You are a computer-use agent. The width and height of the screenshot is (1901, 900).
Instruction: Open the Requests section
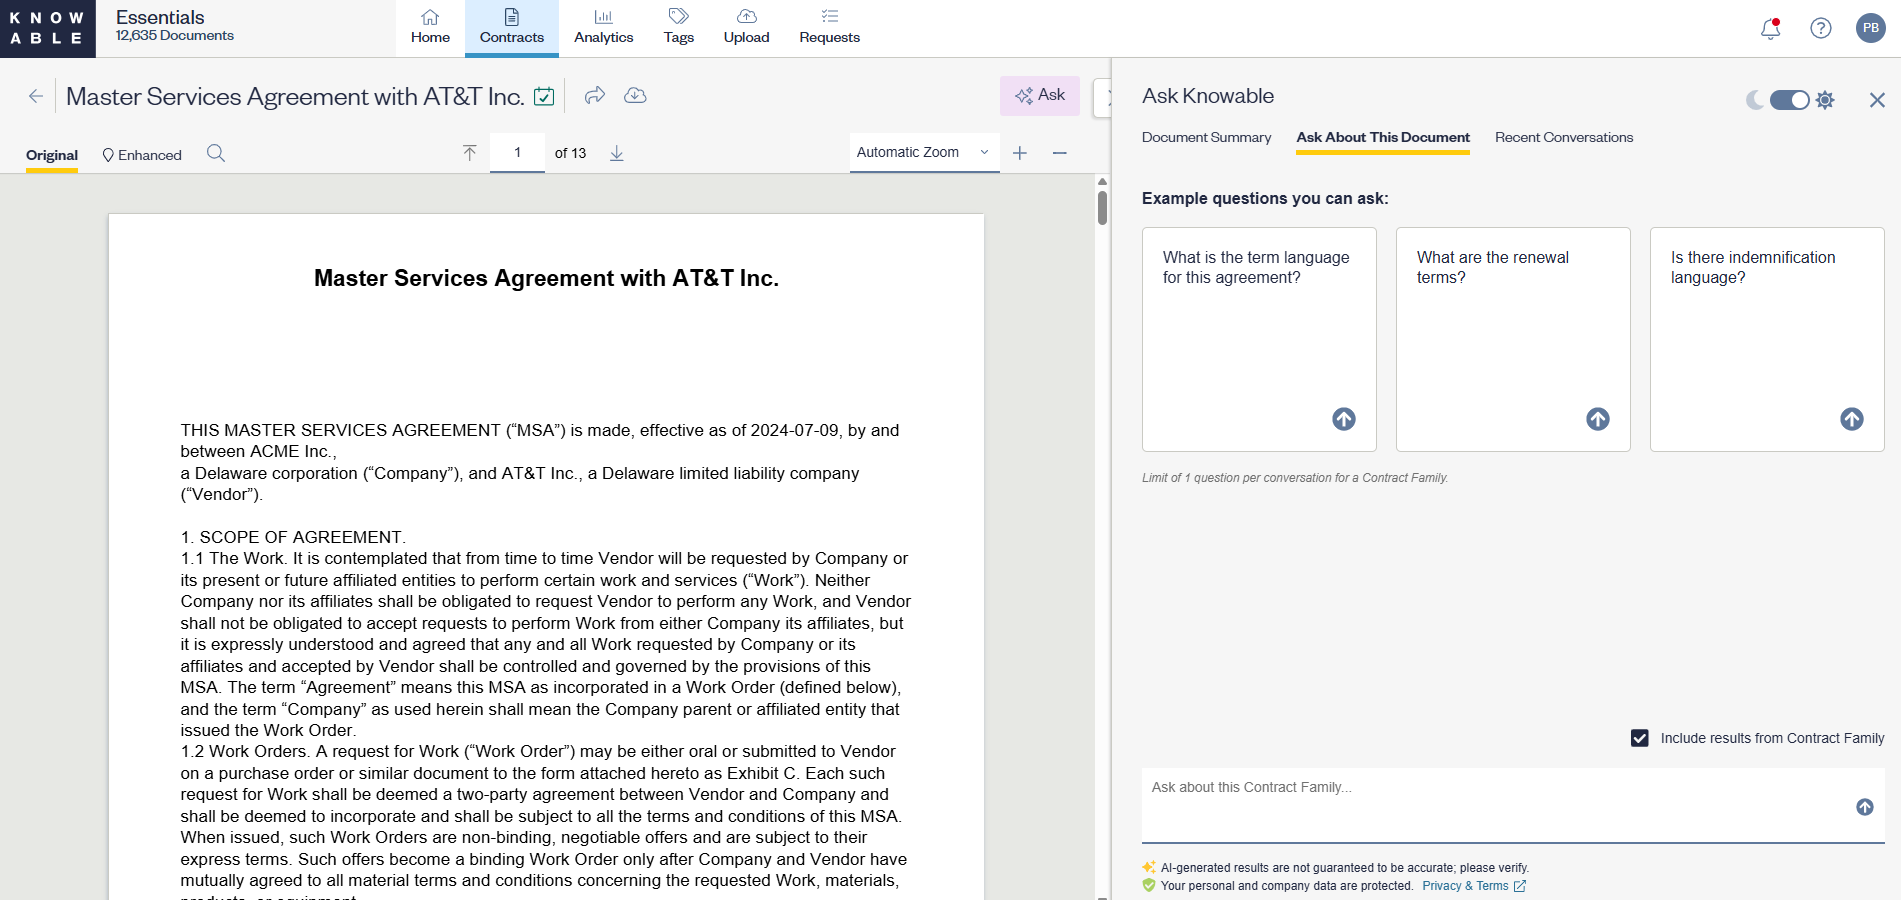[x=830, y=28]
